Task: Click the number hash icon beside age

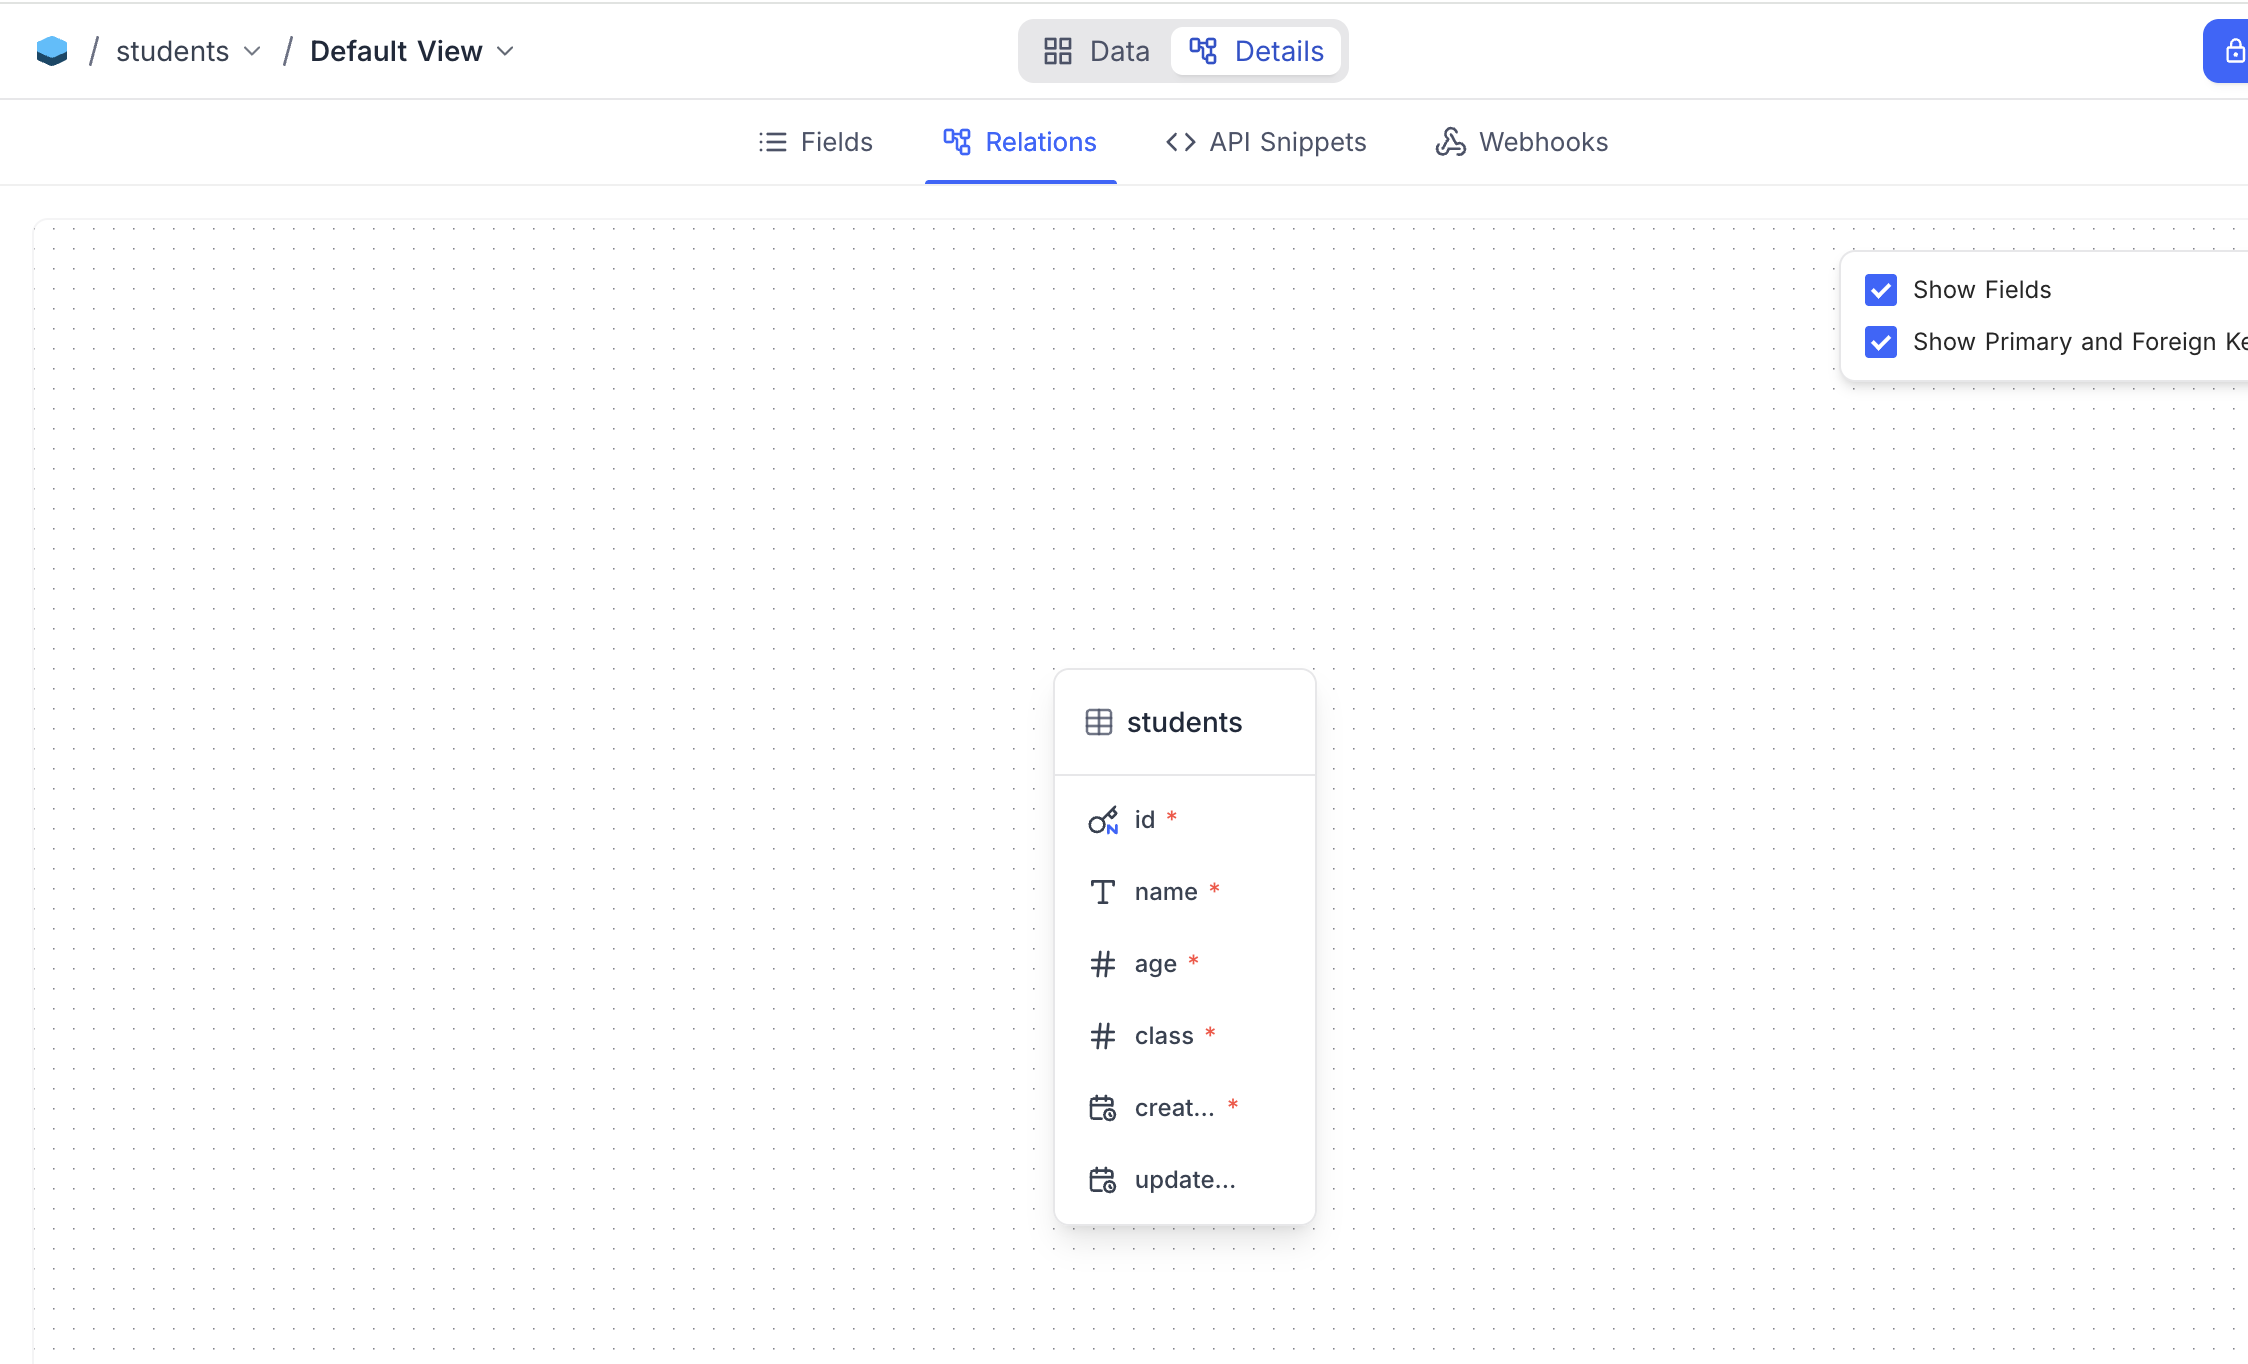Action: 1102,964
